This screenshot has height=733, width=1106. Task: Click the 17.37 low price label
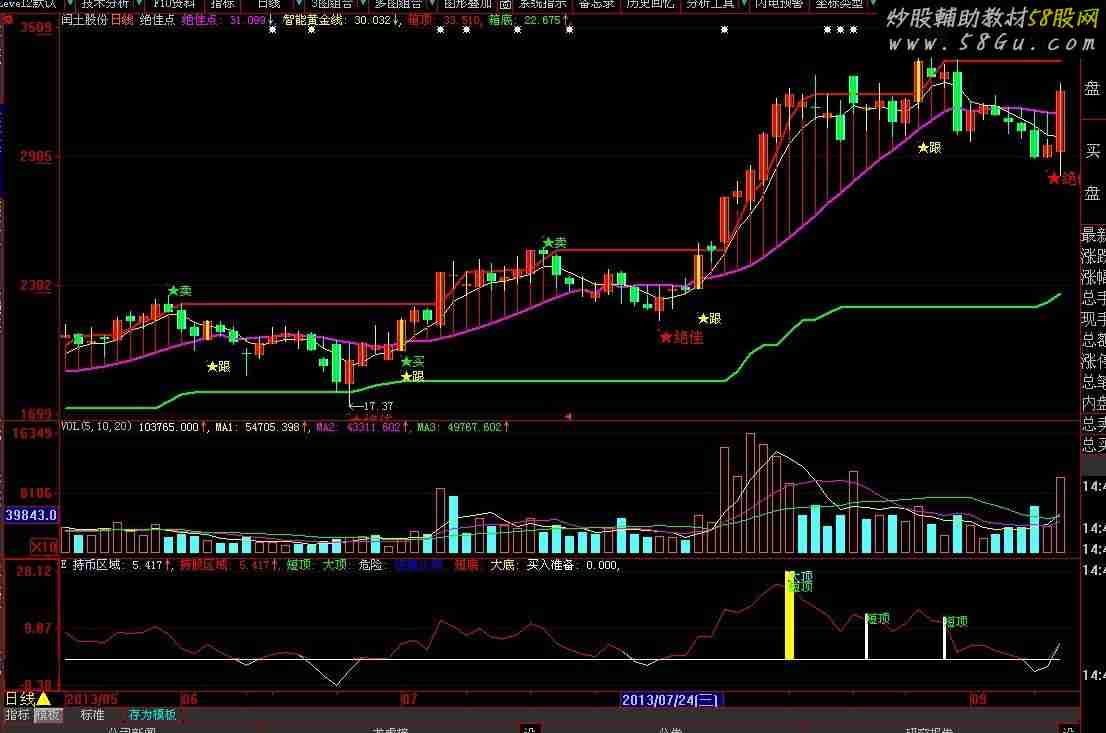pyautogui.click(x=378, y=406)
